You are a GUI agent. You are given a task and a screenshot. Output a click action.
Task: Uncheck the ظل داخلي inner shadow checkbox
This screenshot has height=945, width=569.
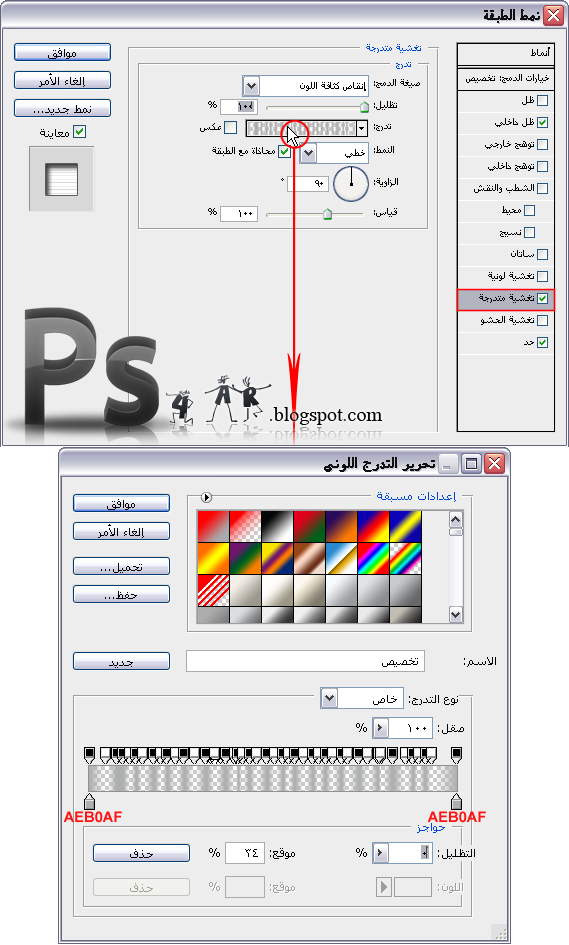click(542, 122)
